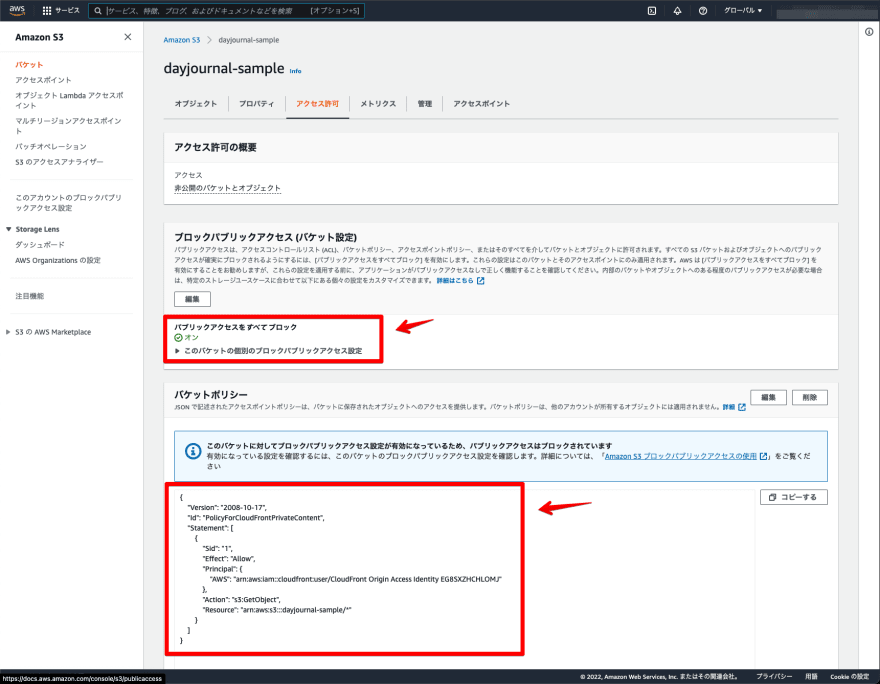880x684 pixels.
Task: Click Cookie の設定 footer link
Action: pyautogui.click(x=850, y=677)
